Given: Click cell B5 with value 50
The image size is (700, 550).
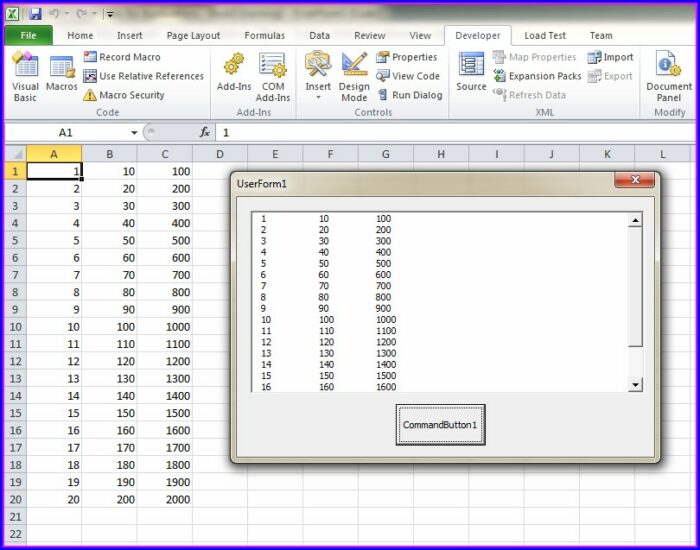Looking at the screenshot, I should (x=109, y=240).
